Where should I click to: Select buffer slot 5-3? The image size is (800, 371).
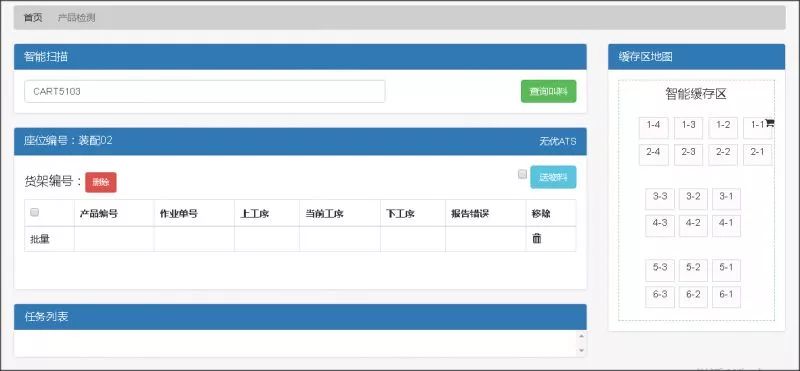tap(660, 270)
